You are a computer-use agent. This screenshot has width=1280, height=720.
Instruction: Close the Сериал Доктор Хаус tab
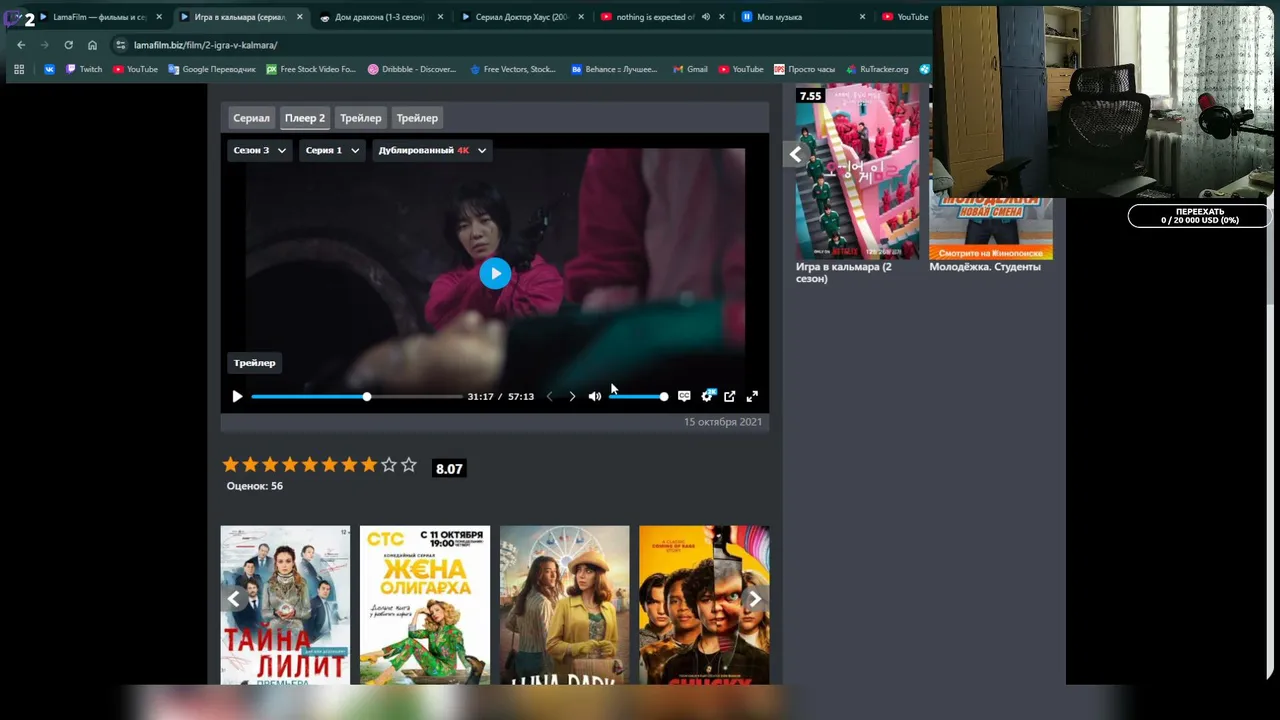coord(581,17)
